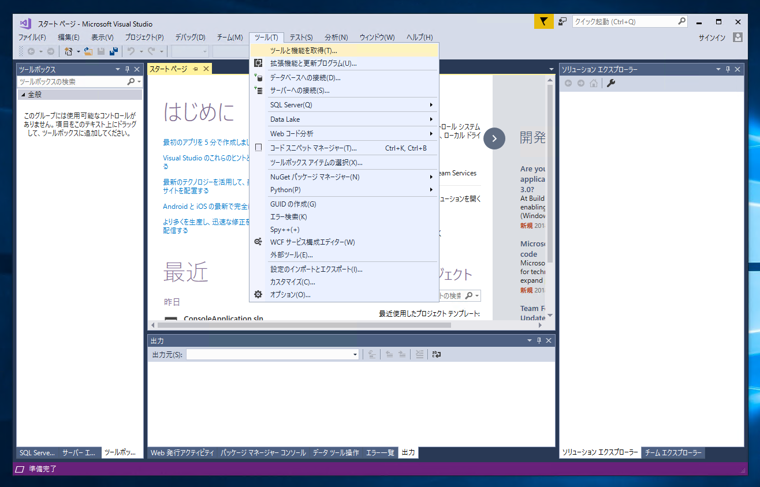Screen dimensions: 760x487
Task: Click the New Project toolbar icon
Action: point(68,51)
